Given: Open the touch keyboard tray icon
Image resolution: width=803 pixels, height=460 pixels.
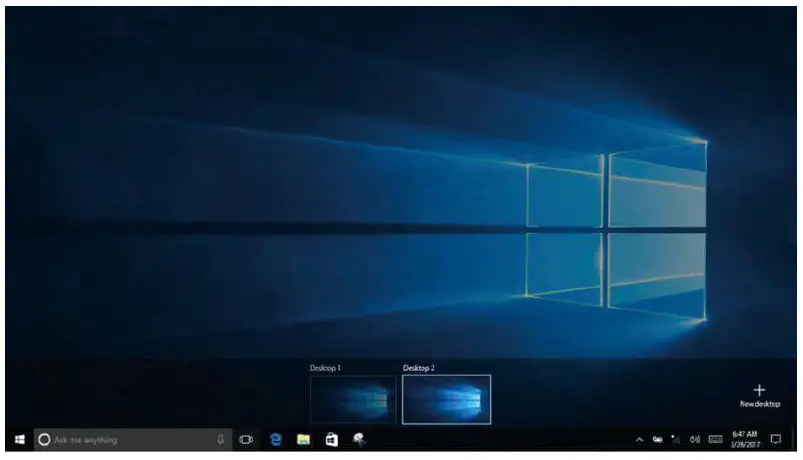Looking at the screenshot, I should click(715, 440).
